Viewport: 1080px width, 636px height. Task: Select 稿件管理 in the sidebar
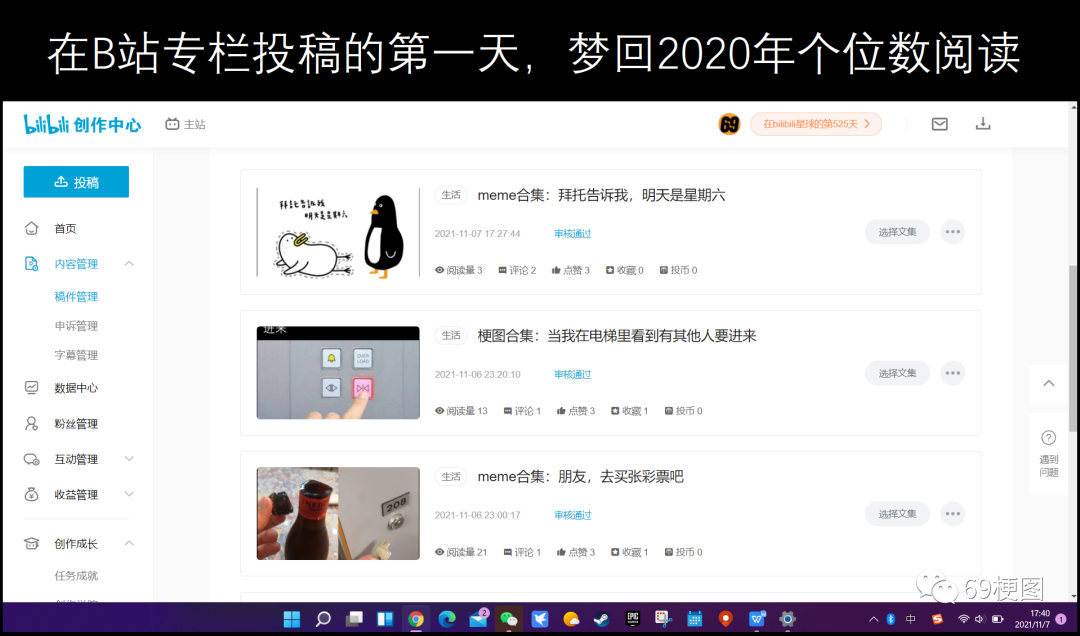click(76, 296)
